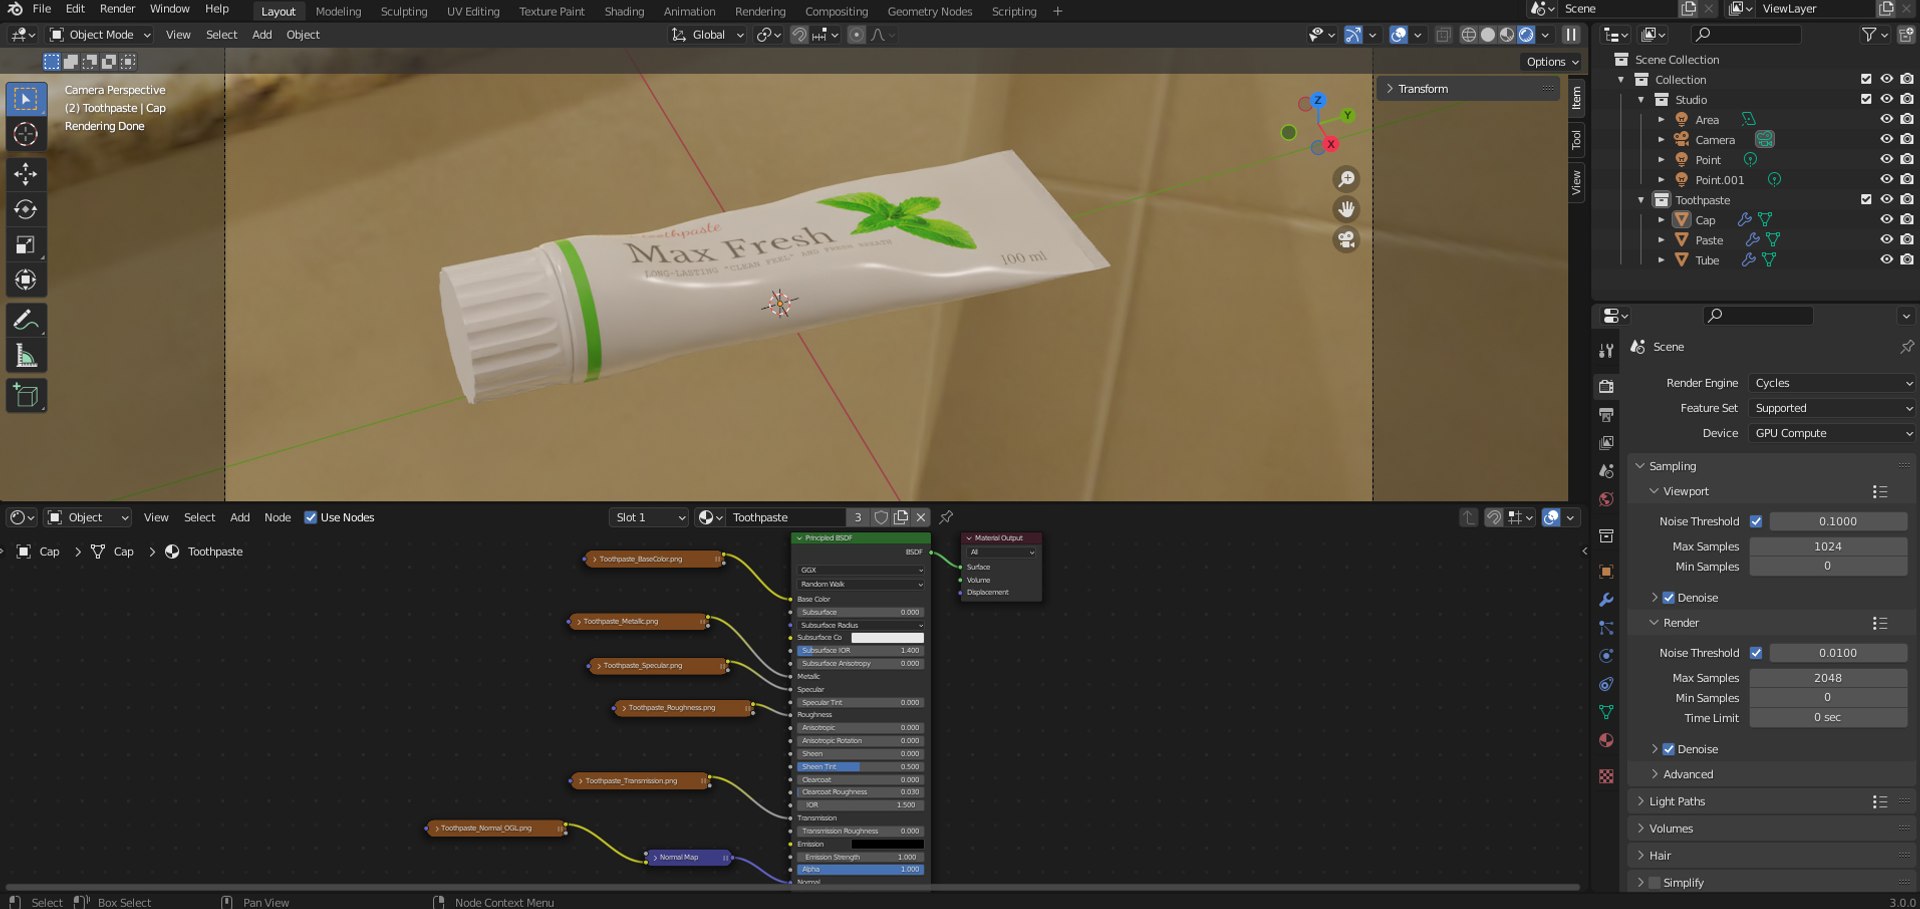Expand the Tube object in outliner
1920x909 pixels.
pos(1662,260)
